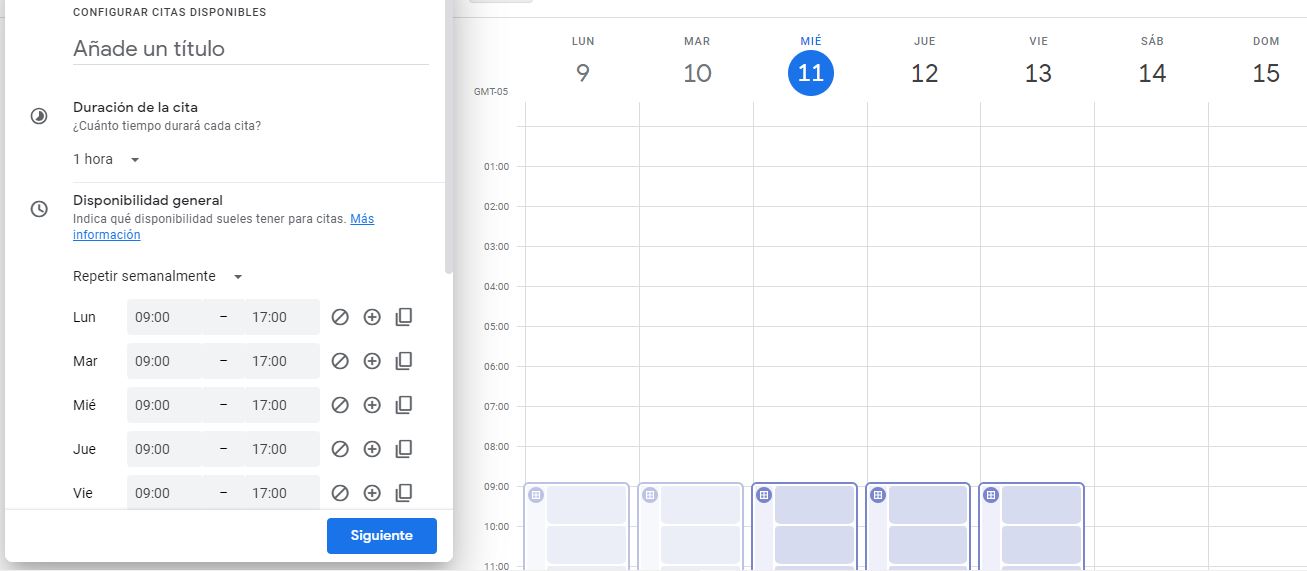Select Tuesday 10 in the calendar header

coord(697,73)
